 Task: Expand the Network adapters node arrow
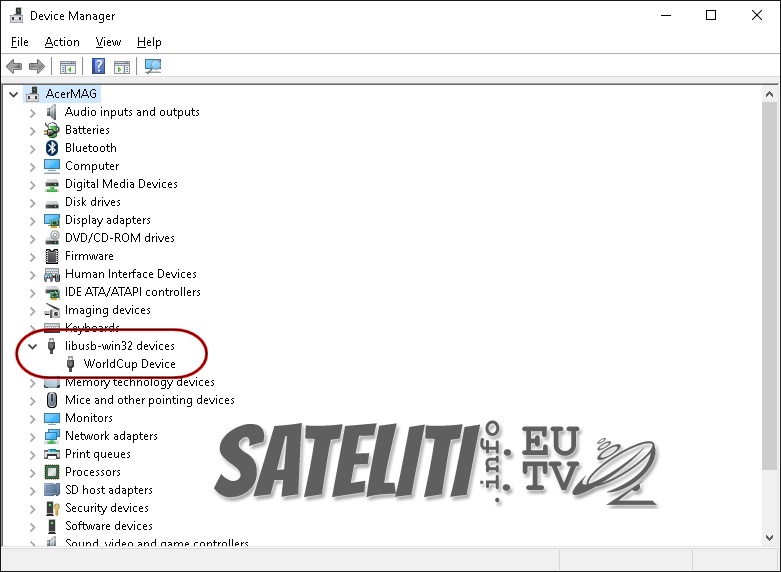(x=32, y=436)
